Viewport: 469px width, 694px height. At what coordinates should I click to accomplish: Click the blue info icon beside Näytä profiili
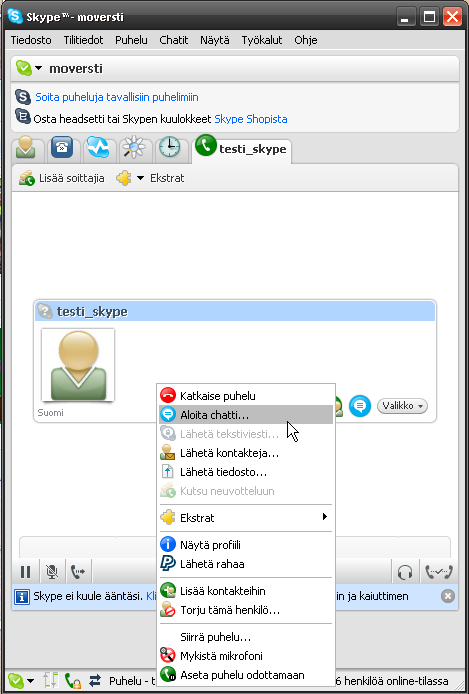click(168, 544)
